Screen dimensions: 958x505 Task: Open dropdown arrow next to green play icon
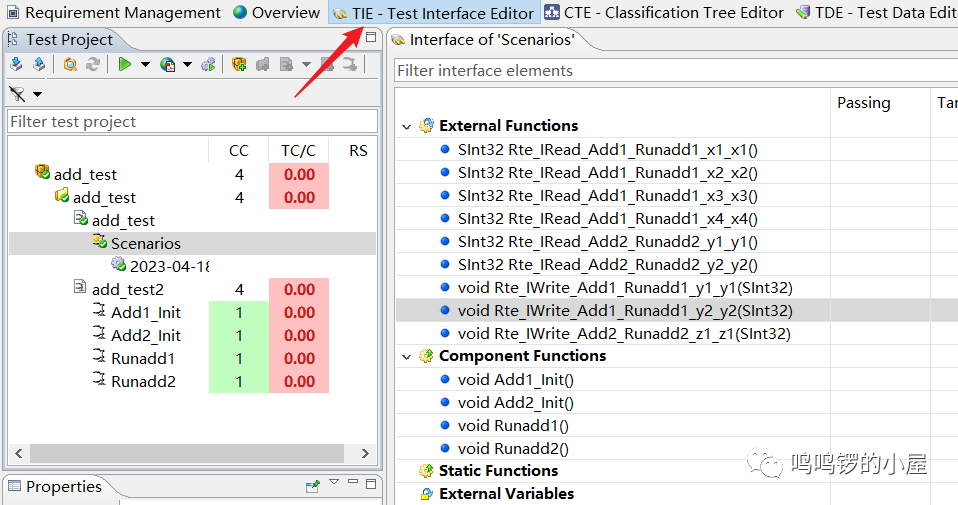pyautogui.click(x=145, y=65)
